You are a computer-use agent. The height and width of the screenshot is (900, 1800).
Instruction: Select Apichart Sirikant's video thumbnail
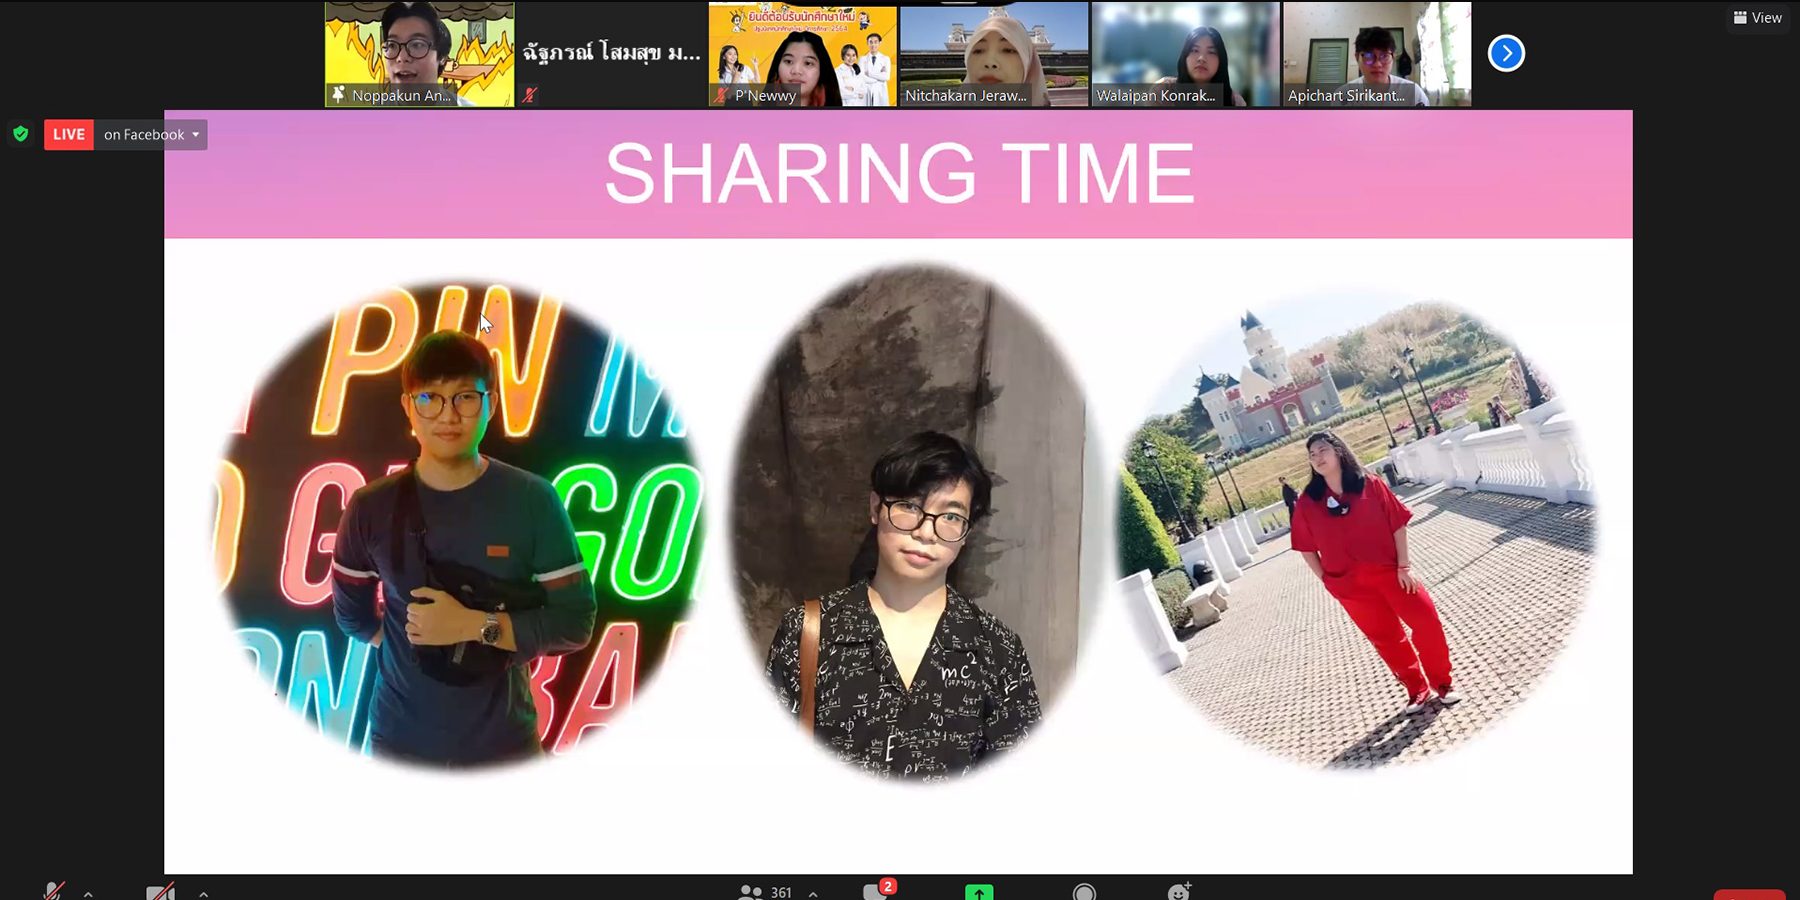[x=1377, y=54]
